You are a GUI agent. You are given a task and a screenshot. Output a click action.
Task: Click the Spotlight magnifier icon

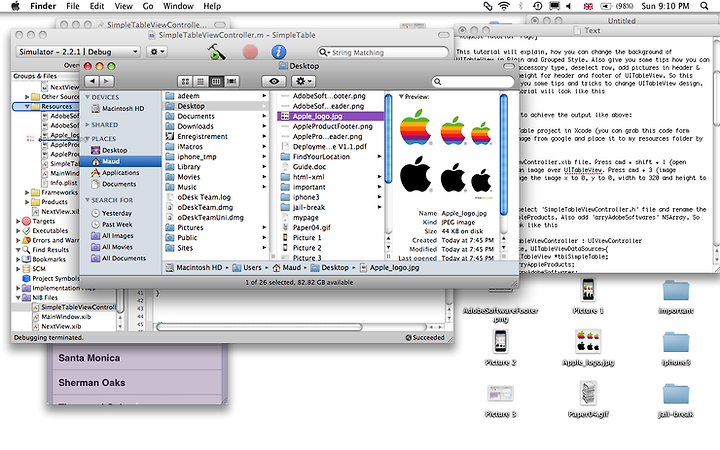[x=704, y=6]
